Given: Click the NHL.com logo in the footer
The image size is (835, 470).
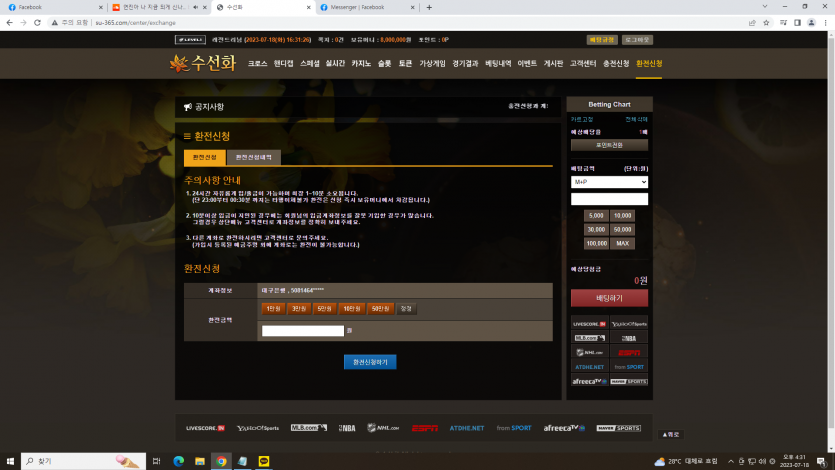Looking at the screenshot, I should (383, 428).
